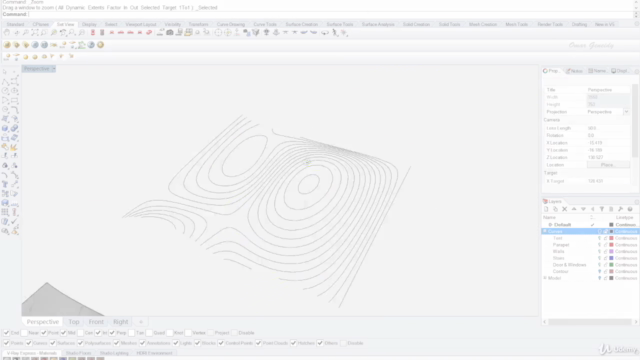
Task: Select the Pan view hand icon
Action: coord(7,33)
